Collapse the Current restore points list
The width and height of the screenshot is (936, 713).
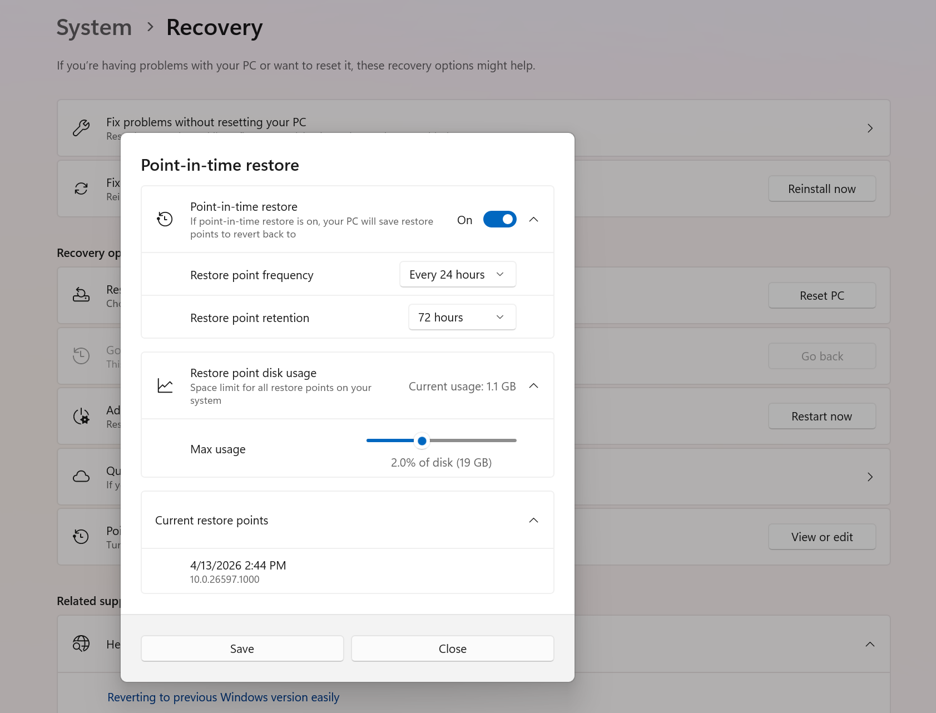(x=534, y=520)
